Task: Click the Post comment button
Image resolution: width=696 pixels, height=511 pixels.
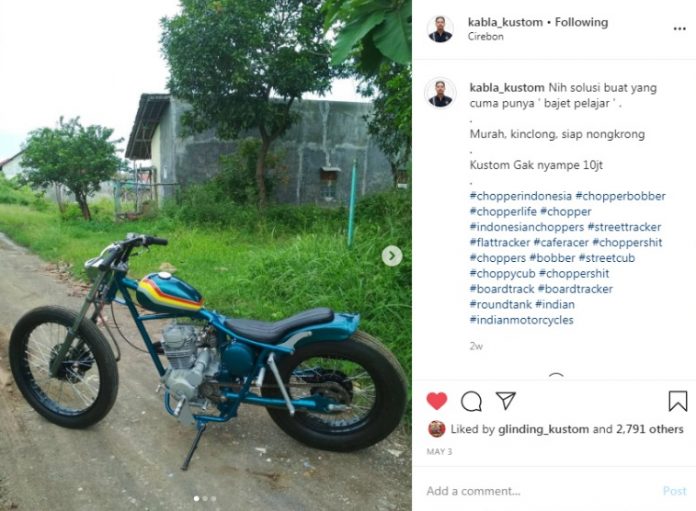Action: [x=675, y=491]
